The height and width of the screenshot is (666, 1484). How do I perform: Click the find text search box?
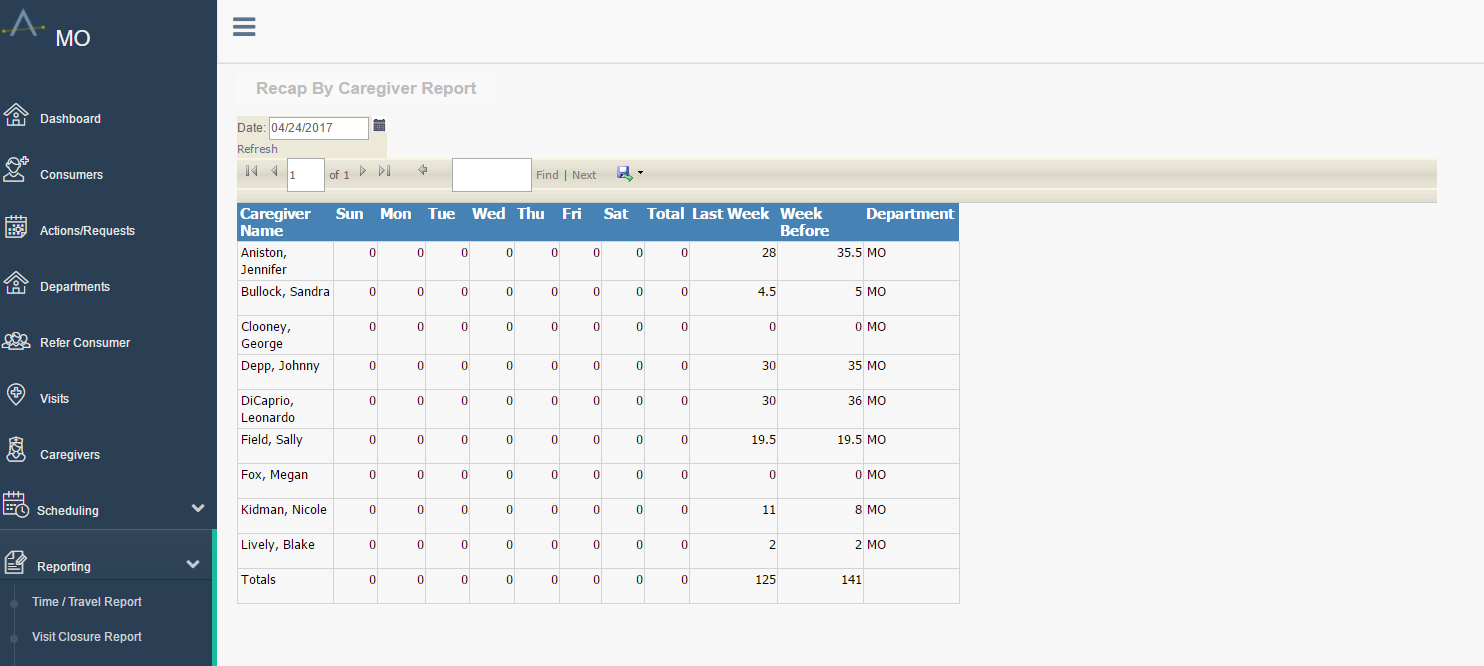coord(492,174)
